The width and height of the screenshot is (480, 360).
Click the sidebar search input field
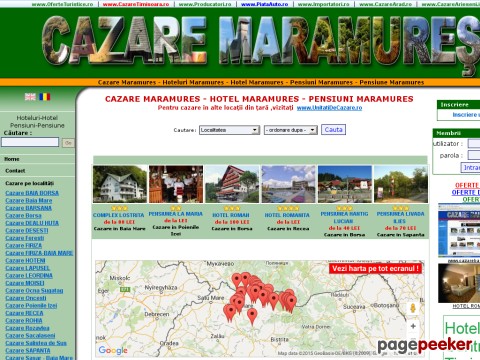point(30,142)
